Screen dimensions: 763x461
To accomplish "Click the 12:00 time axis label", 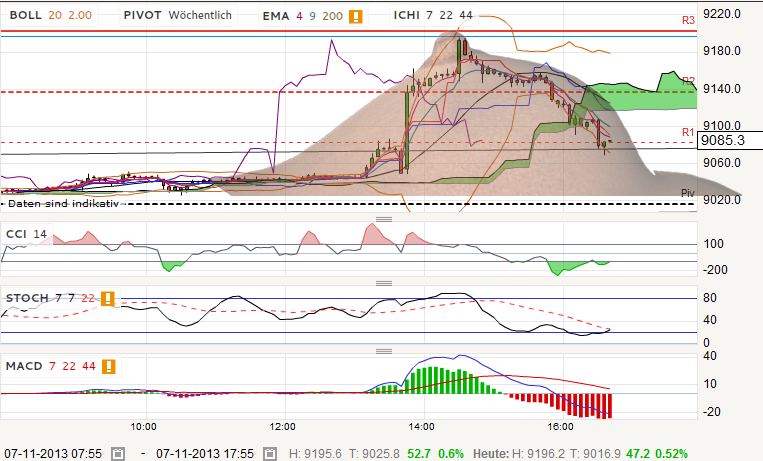I will pos(283,427).
